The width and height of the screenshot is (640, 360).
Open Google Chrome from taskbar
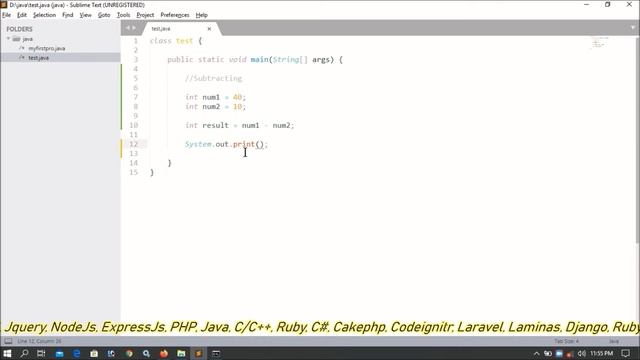(129, 353)
